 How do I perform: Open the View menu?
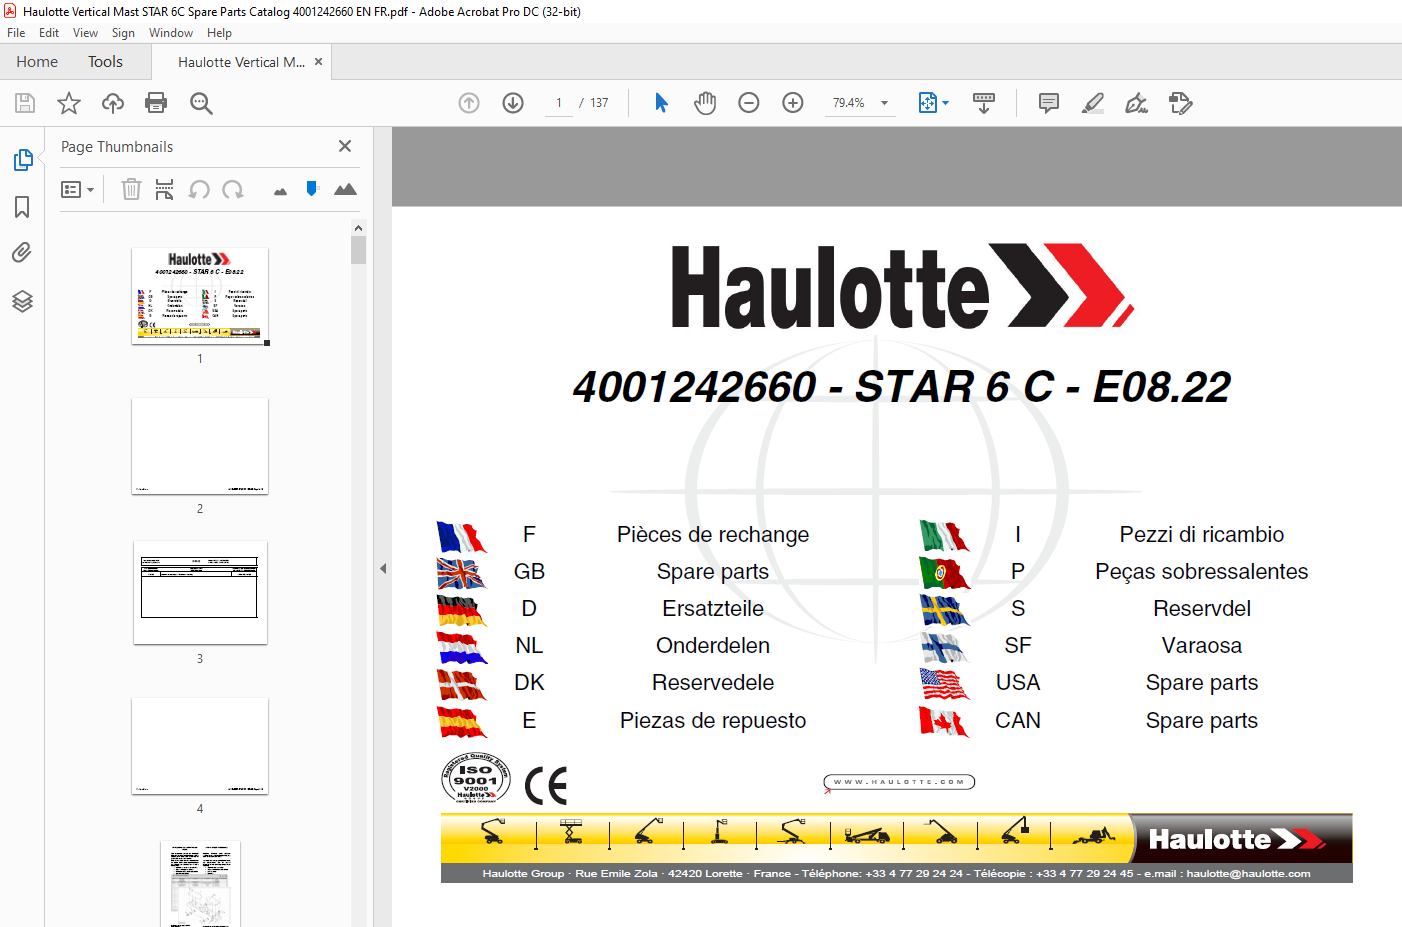(x=85, y=33)
